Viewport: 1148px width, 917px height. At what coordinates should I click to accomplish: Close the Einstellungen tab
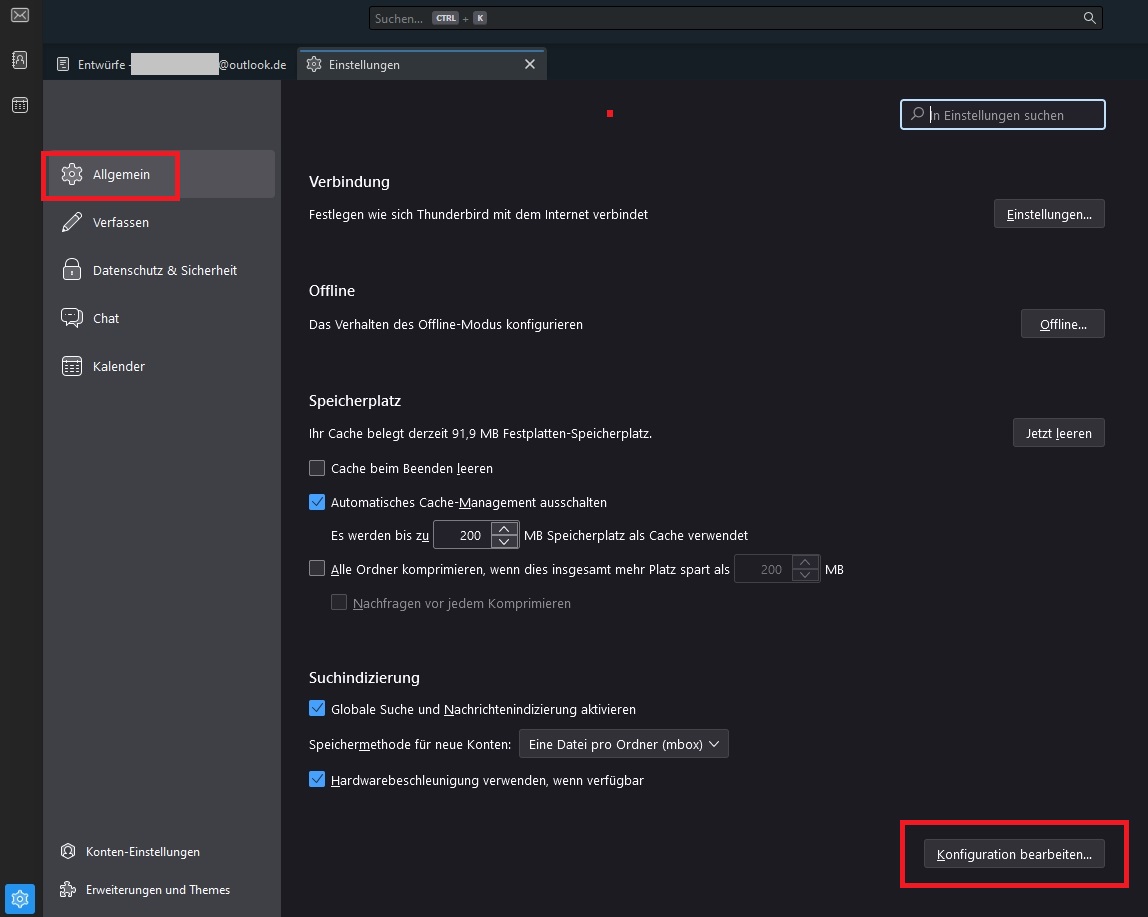pyautogui.click(x=530, y=64)
